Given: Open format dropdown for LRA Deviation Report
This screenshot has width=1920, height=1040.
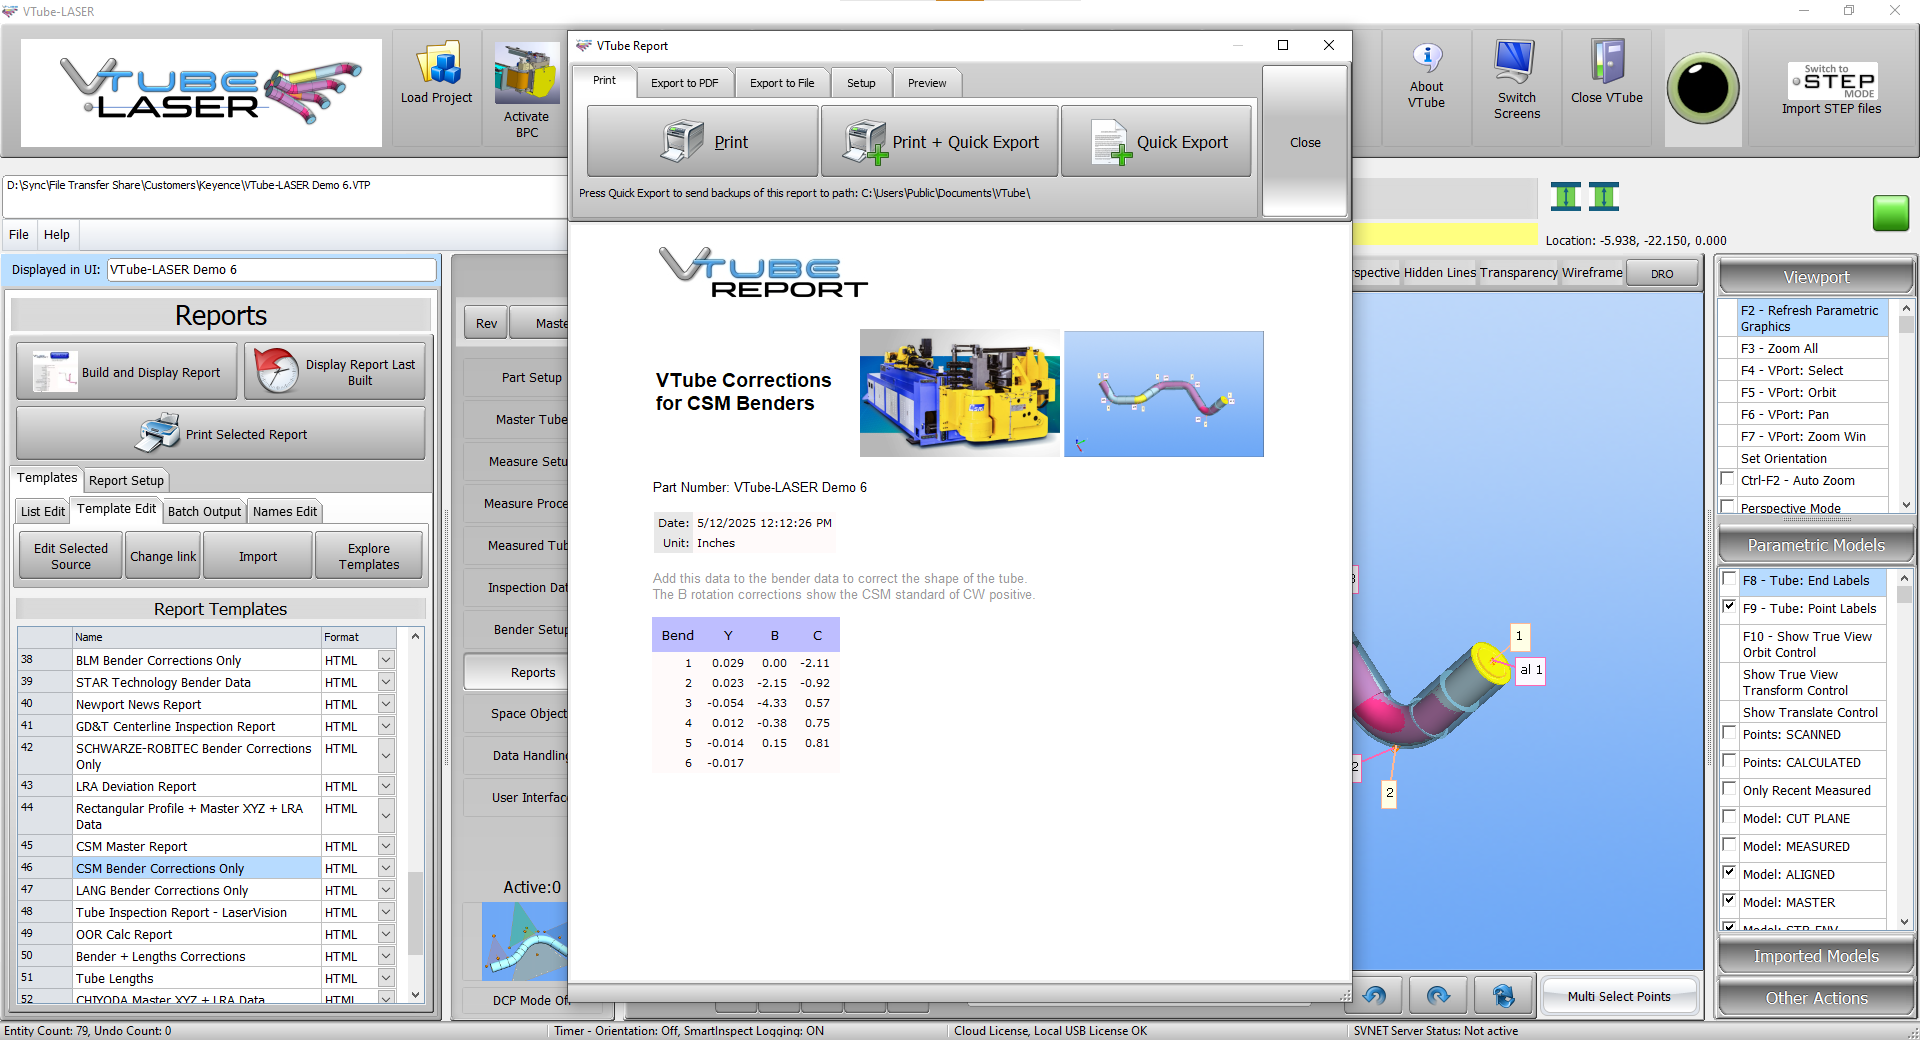Looking at the screenshot, I should pyautogui.click(x=386, y=786).
